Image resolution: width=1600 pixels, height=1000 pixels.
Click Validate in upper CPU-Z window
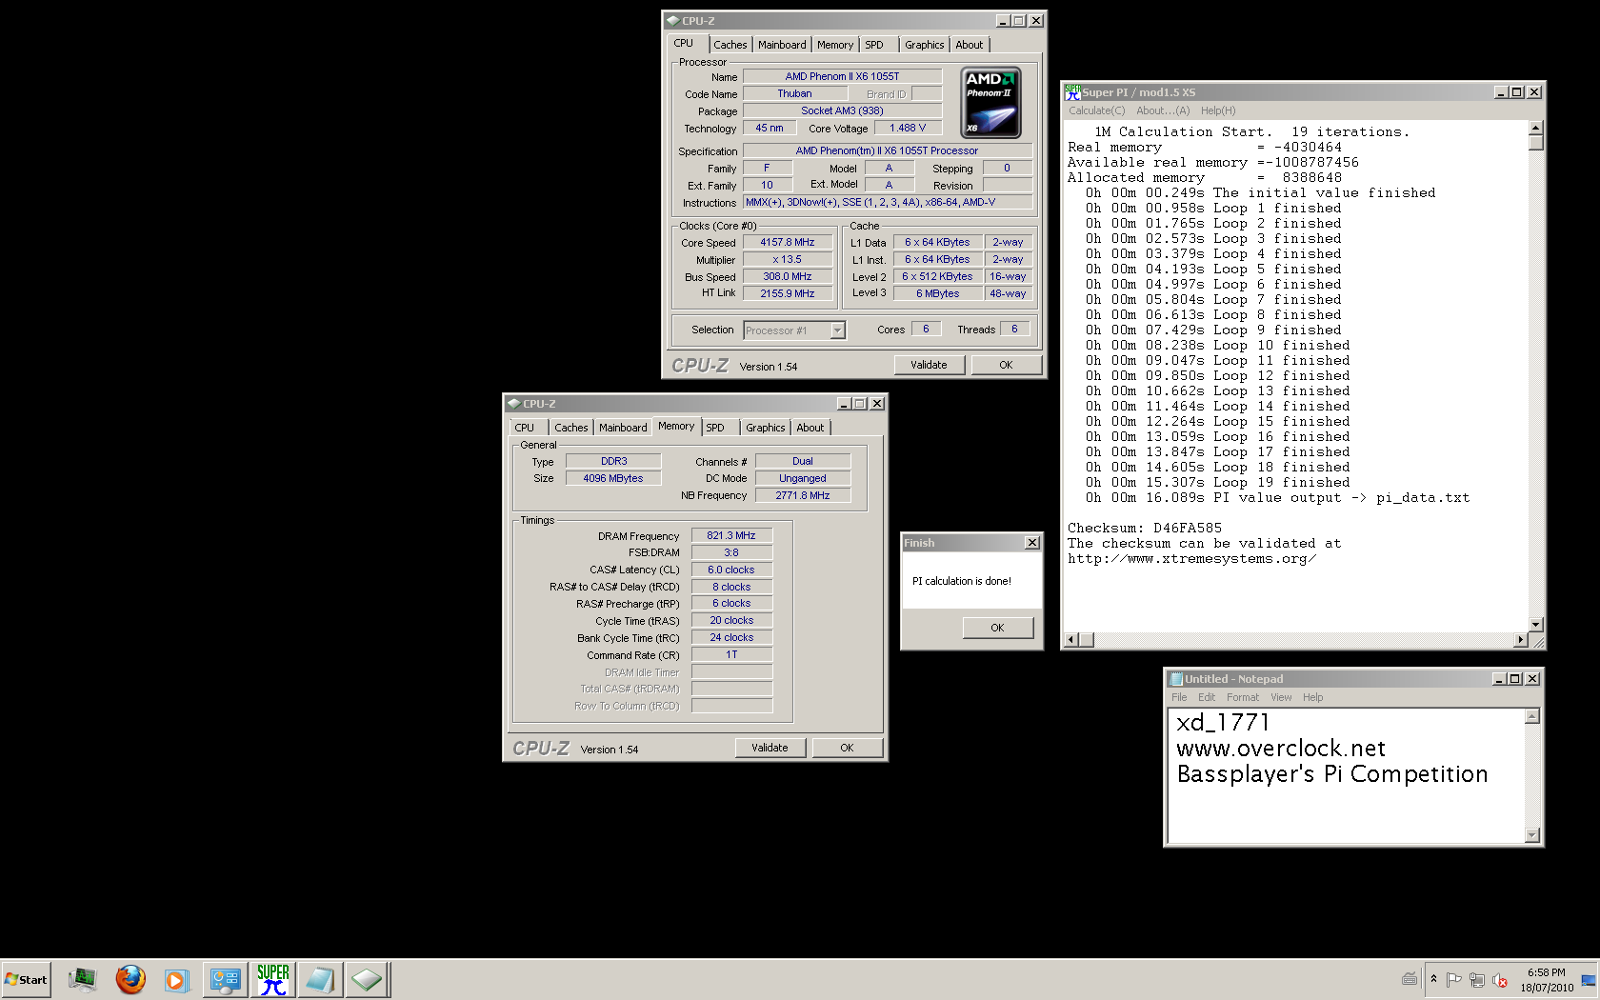(929, 365)
